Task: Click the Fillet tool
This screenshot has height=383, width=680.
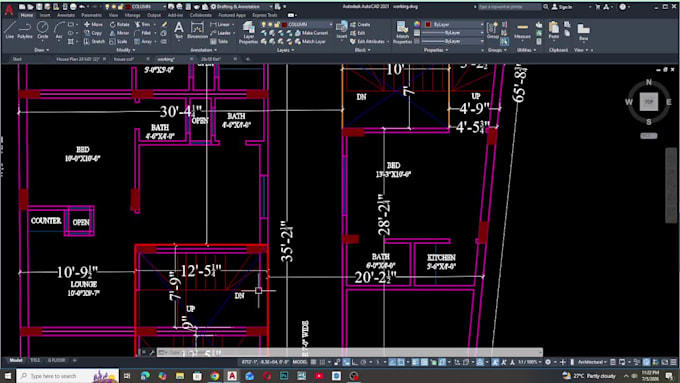Action: [x=142, y=33]
